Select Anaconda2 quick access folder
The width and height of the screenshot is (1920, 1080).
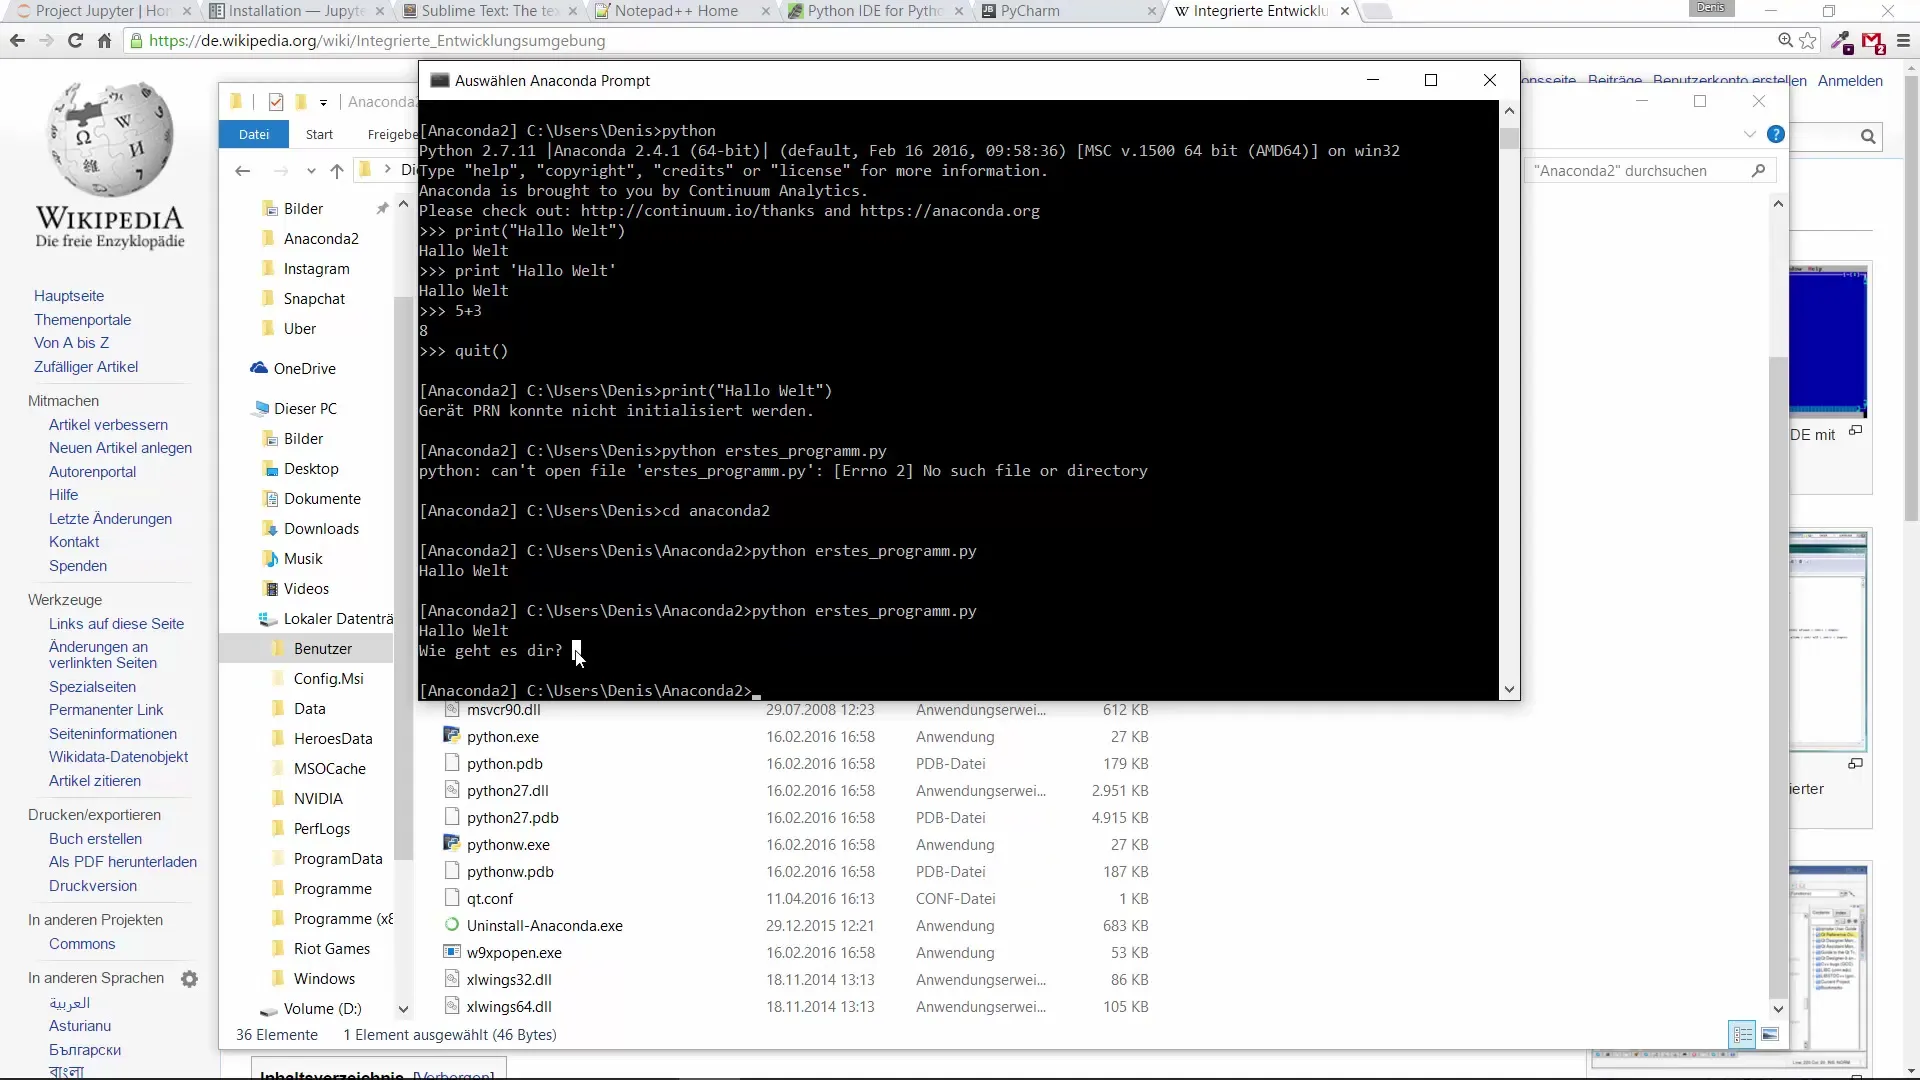click(x=320, y=239)
